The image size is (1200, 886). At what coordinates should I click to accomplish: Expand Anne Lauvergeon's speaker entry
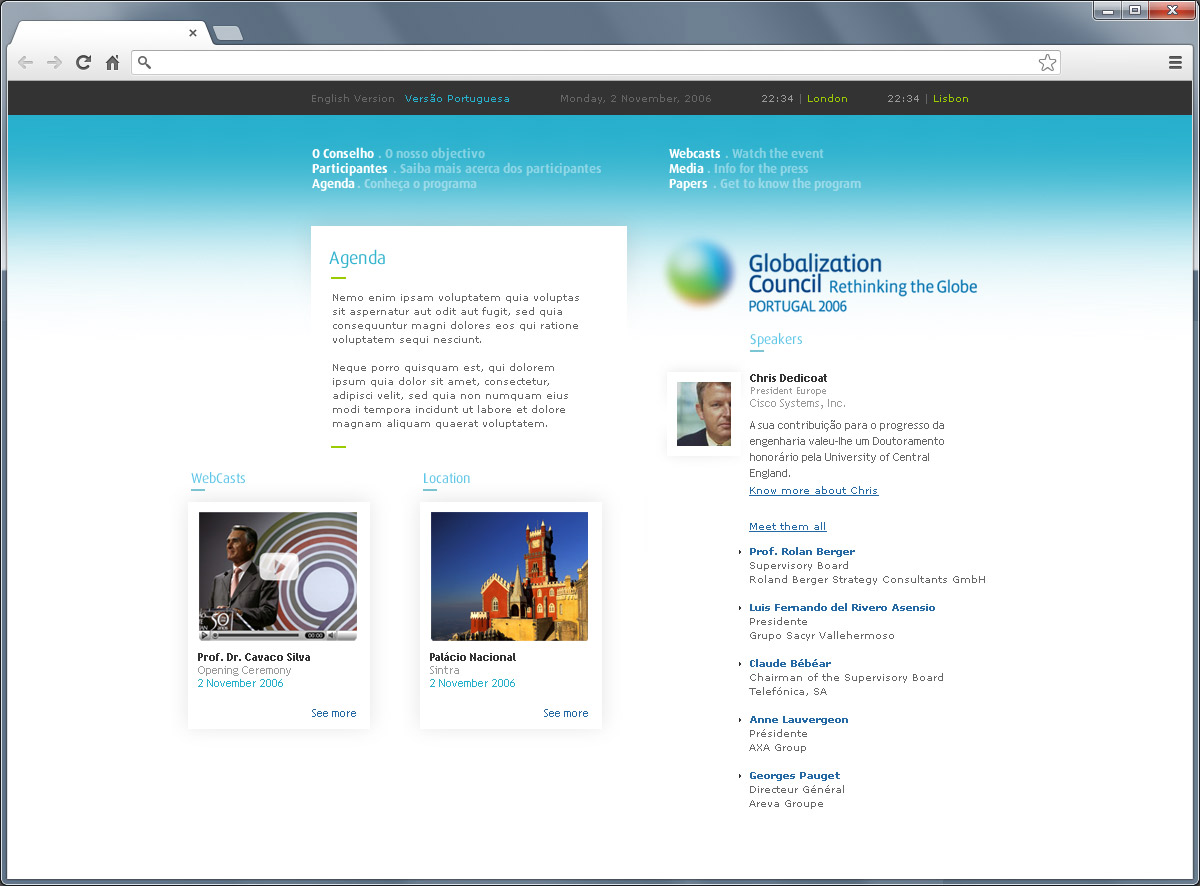(798, 719)
